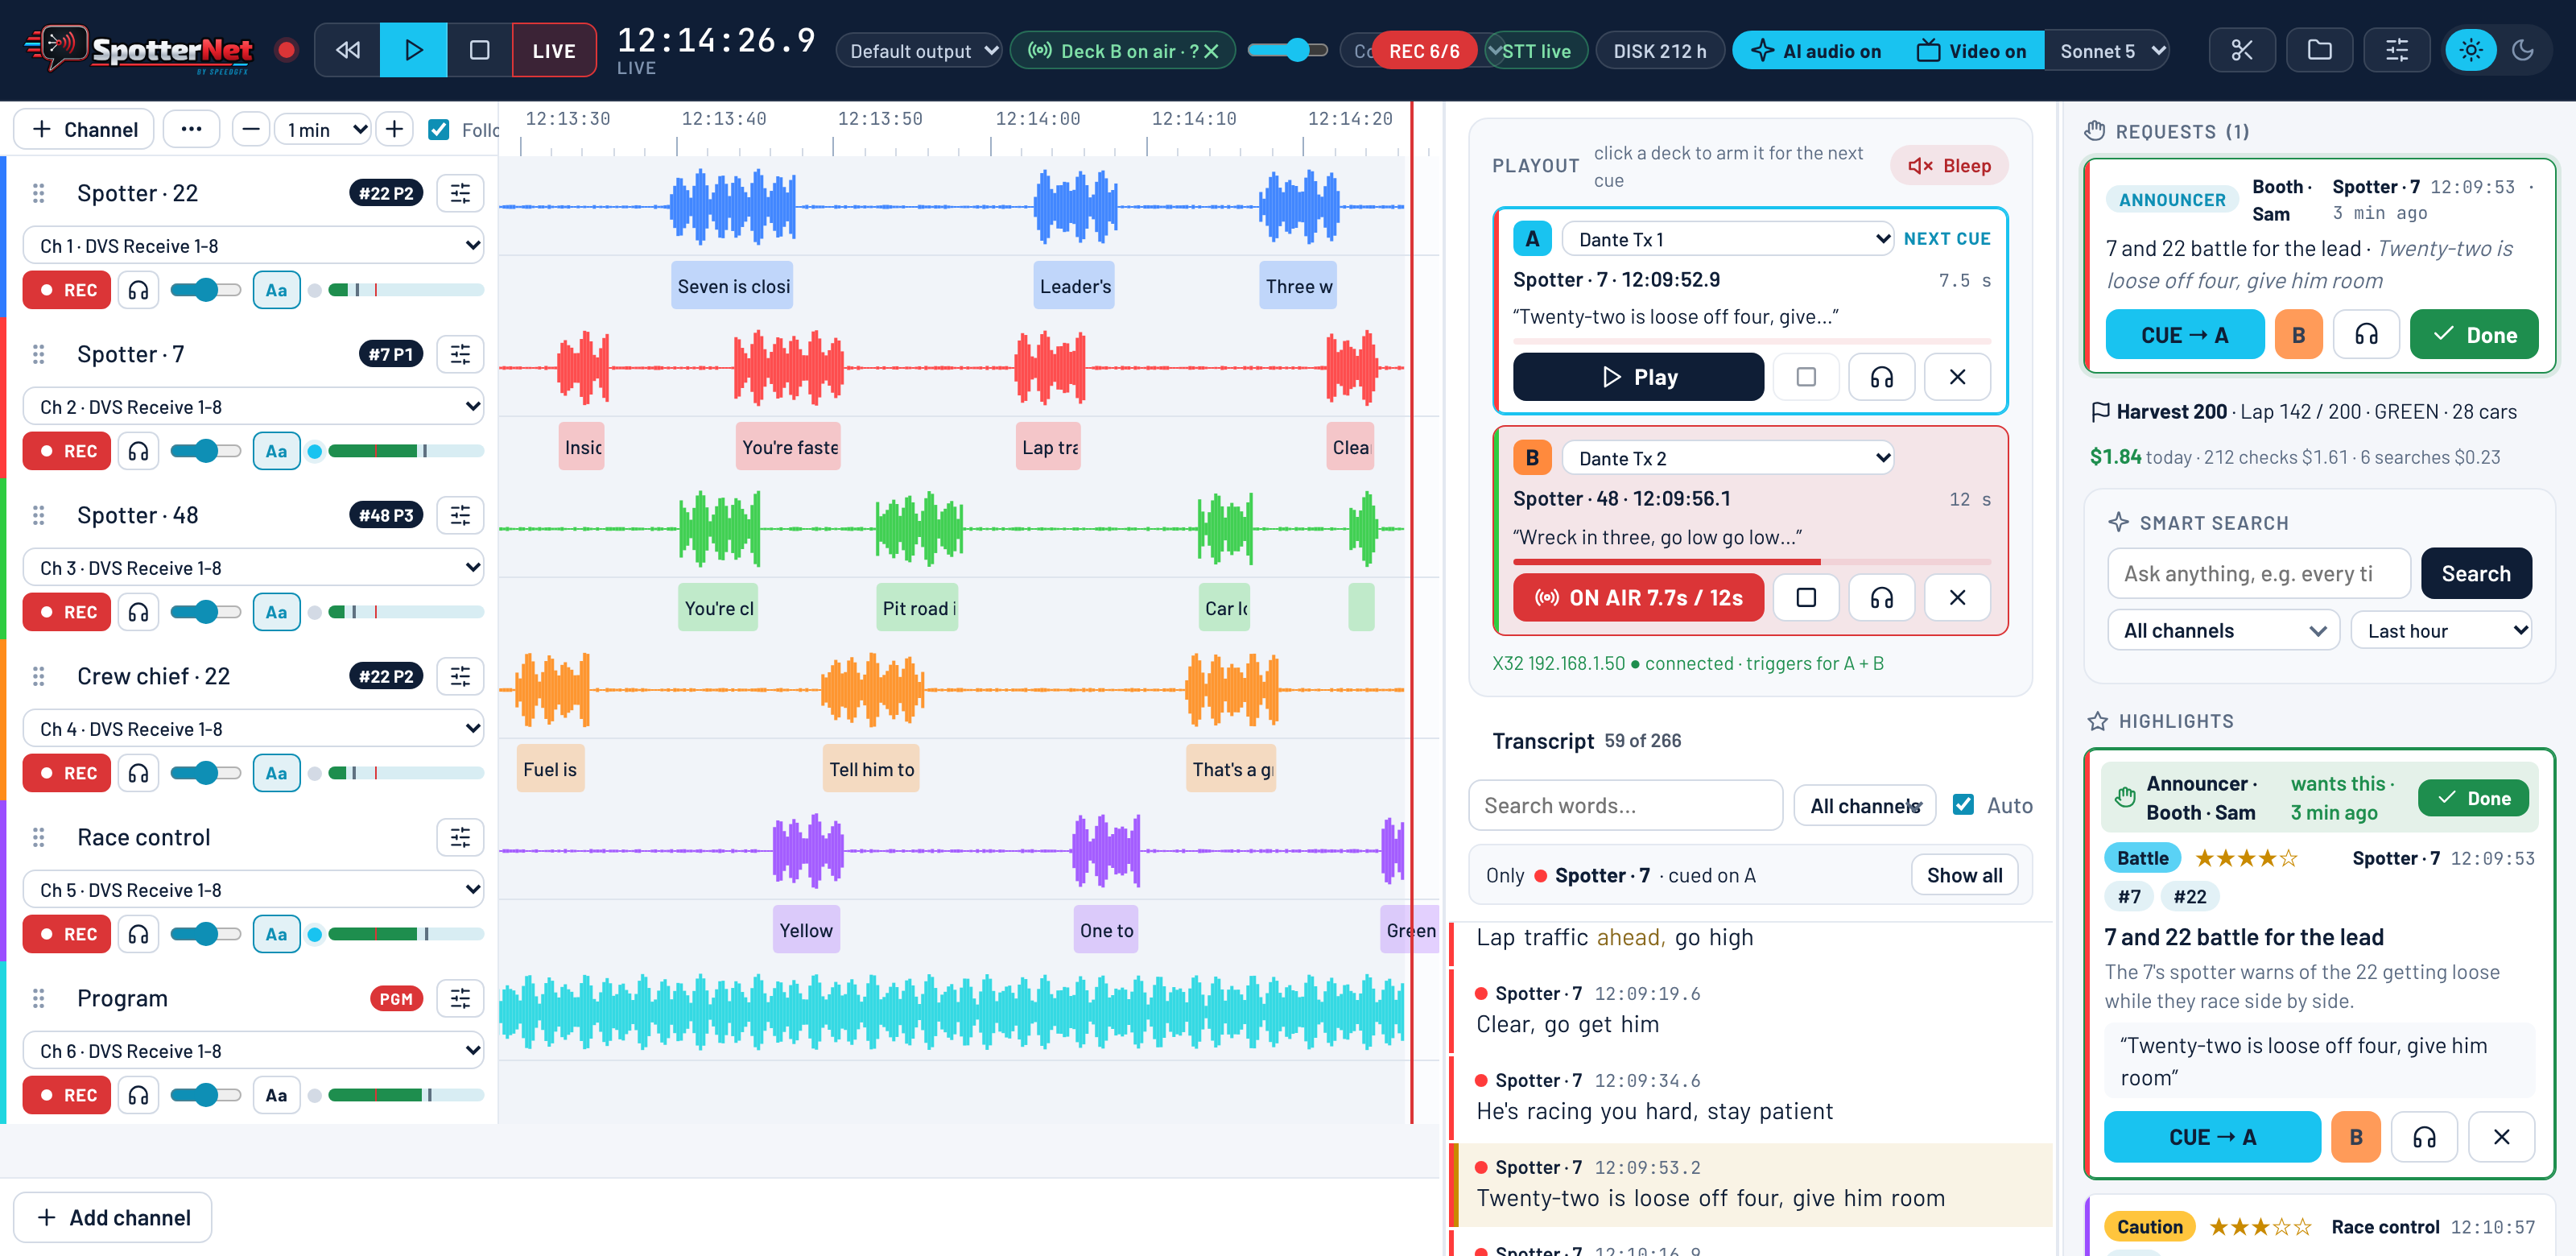The image size is (2576, 1256).
Task: Click the Ask anything smart search field
Action: coord(2259,573)
